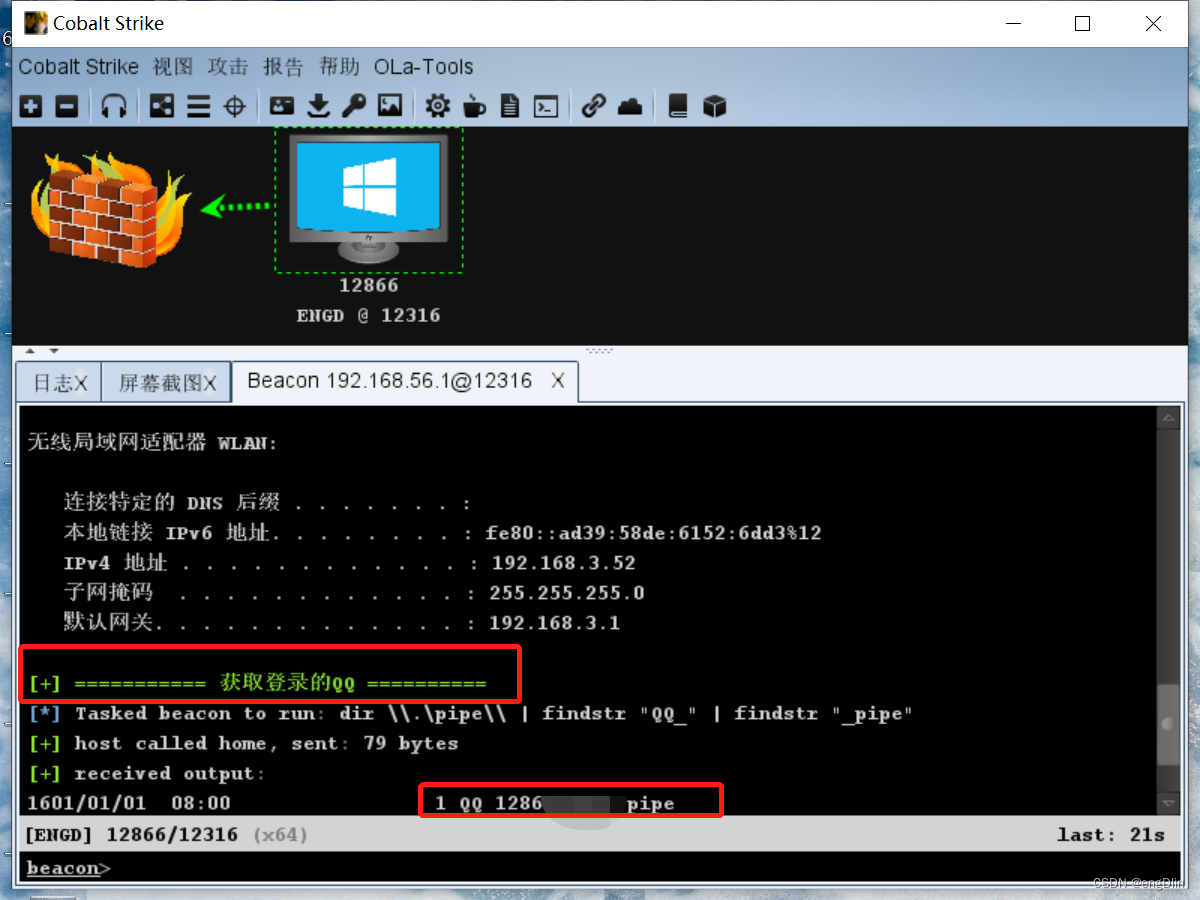Viewport: 1200px width, 900px height.
Task: Open the Cobalt Strike menu
Action: [x=79, y=67]
